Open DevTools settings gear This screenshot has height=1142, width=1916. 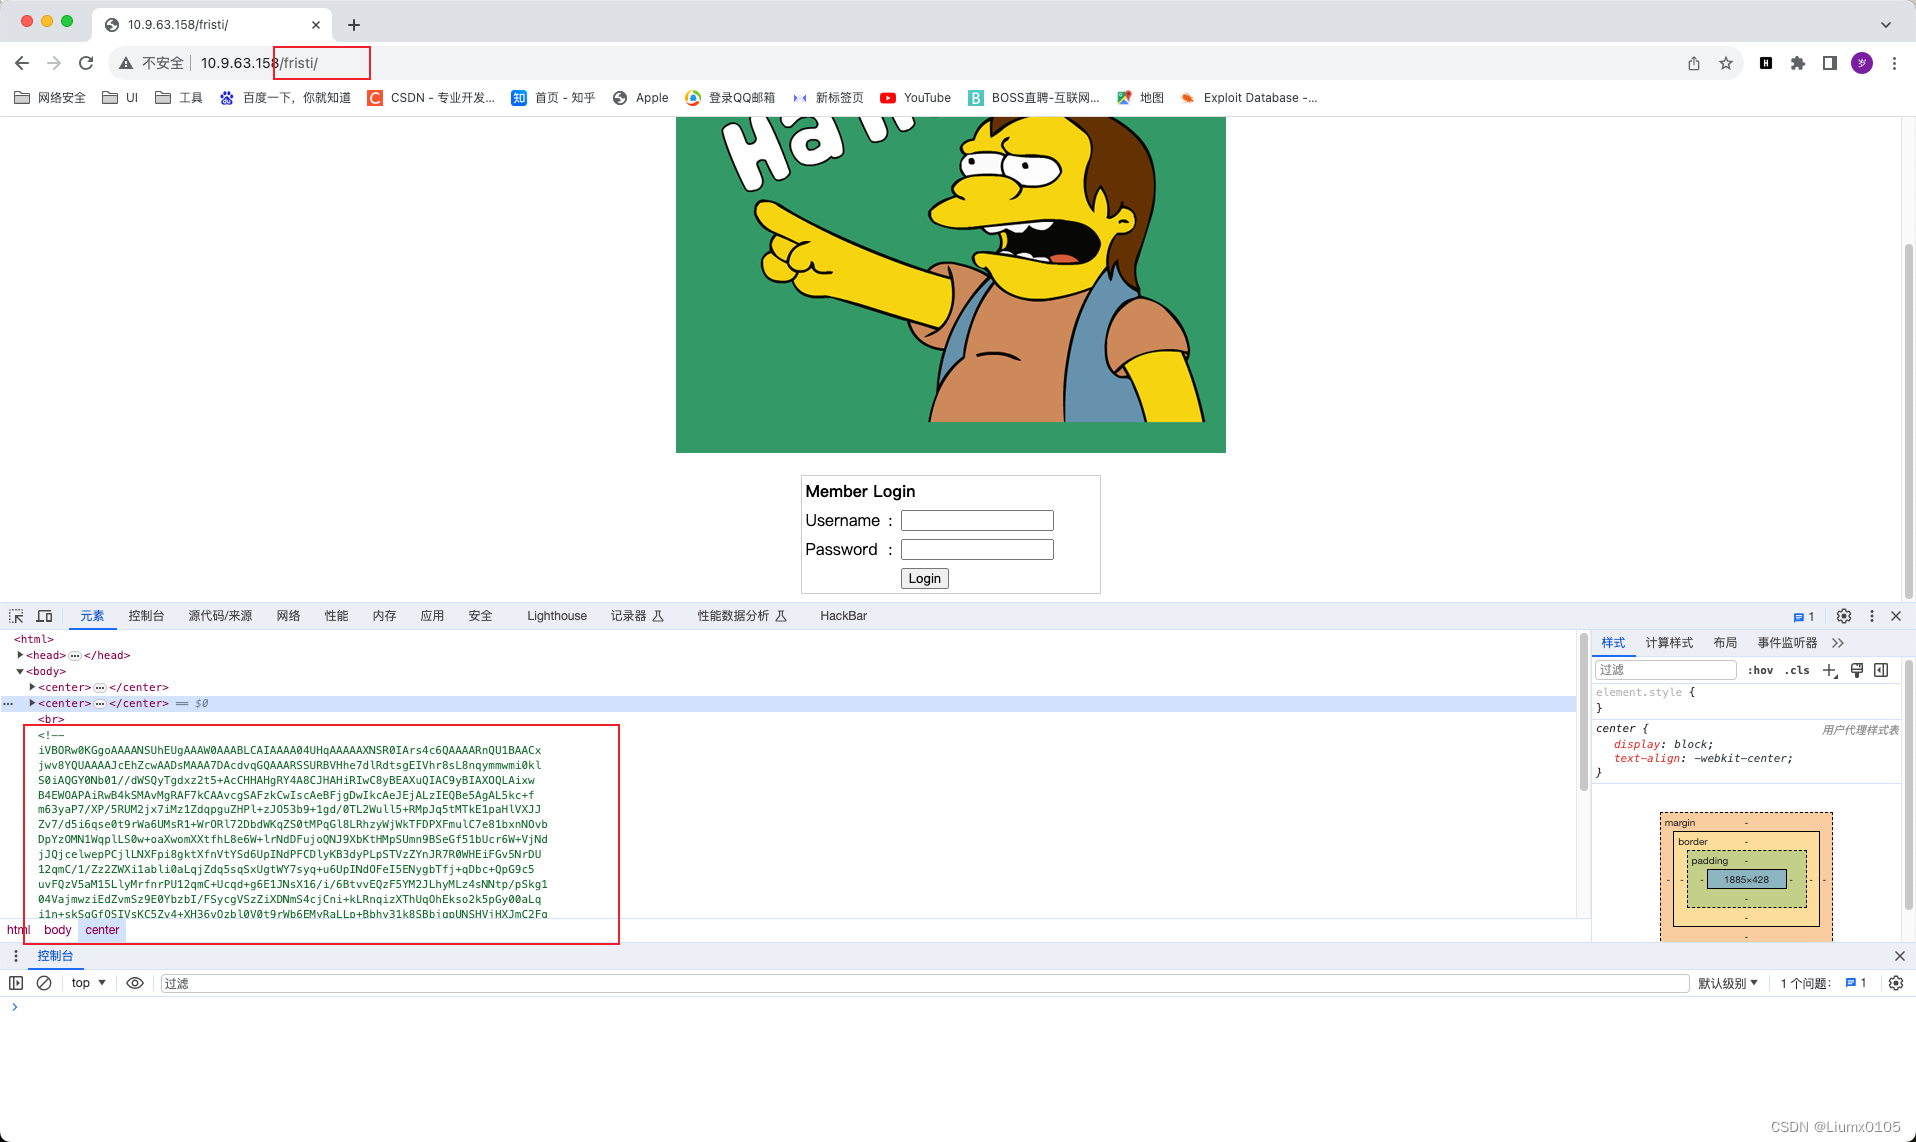click(1844, 616)
